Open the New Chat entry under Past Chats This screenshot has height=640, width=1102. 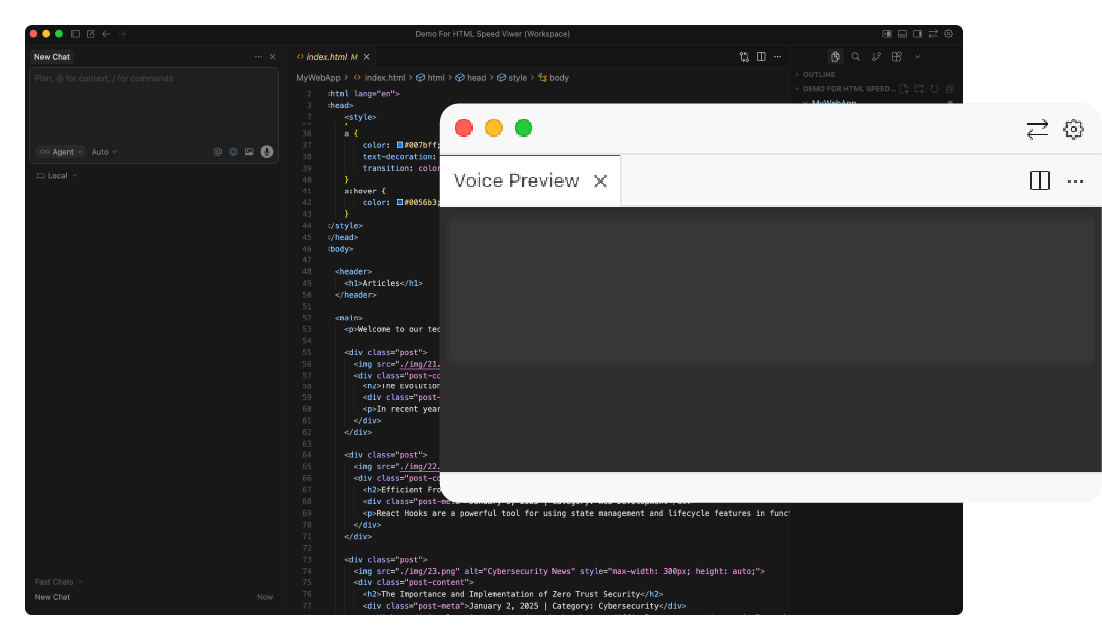click(x=53, y=597)
